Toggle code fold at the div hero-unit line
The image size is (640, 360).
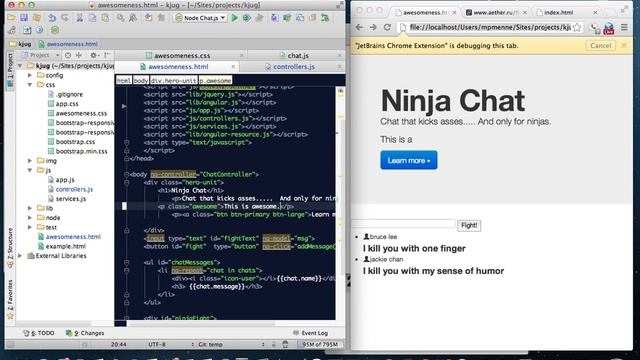click(127, 182)
